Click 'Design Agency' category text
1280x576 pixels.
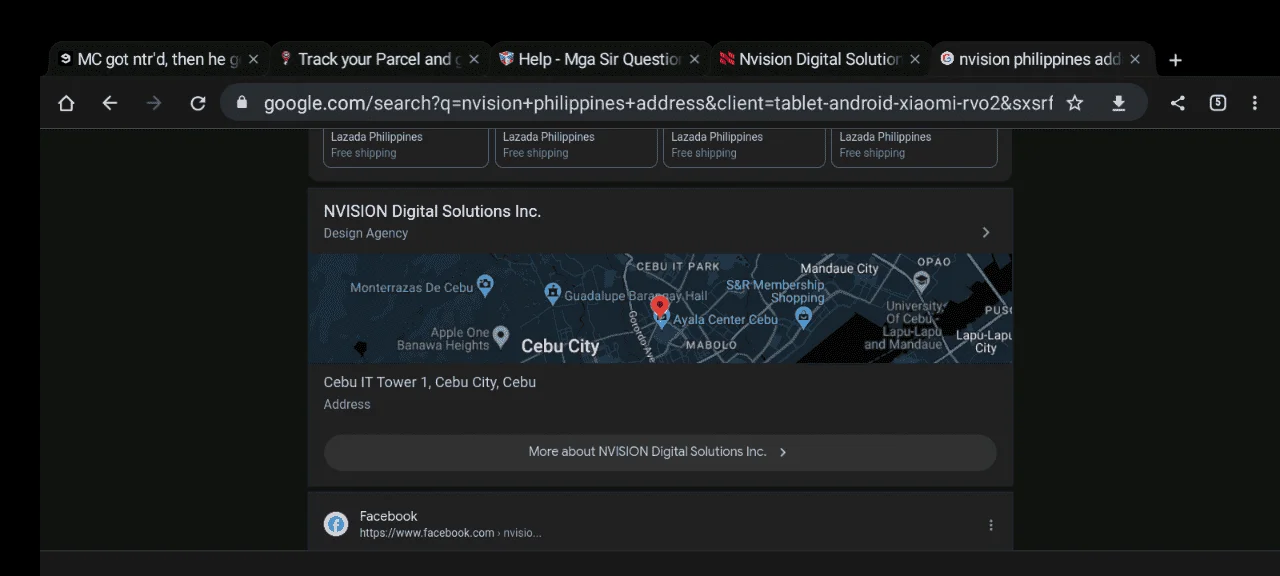[x=366, y=233]
